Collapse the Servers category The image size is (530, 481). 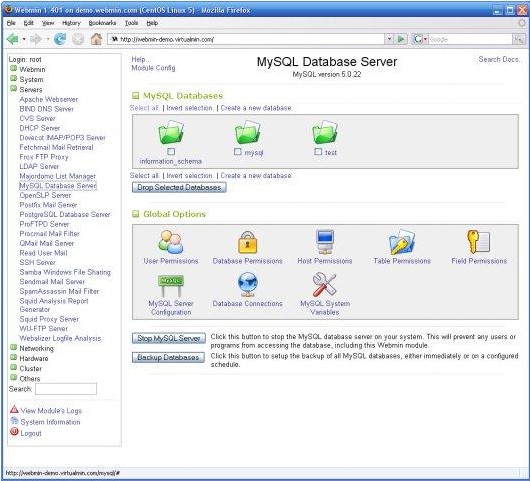(x=14, y=89)
